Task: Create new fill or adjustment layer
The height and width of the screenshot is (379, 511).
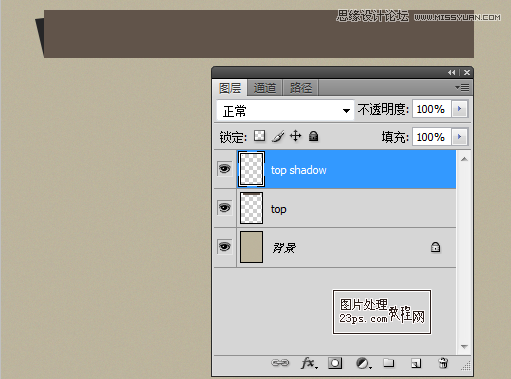Action: (x=363, y=363)
